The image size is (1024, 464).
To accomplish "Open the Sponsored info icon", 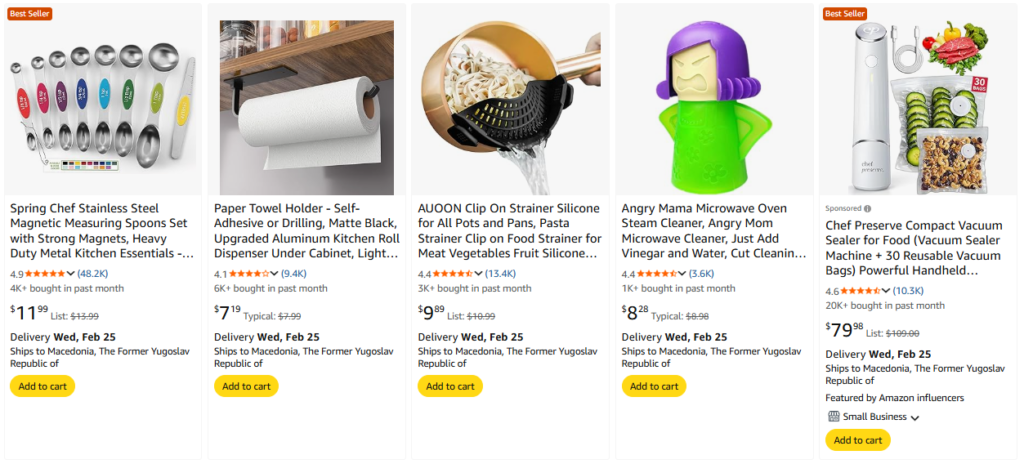I will [867, 208].
